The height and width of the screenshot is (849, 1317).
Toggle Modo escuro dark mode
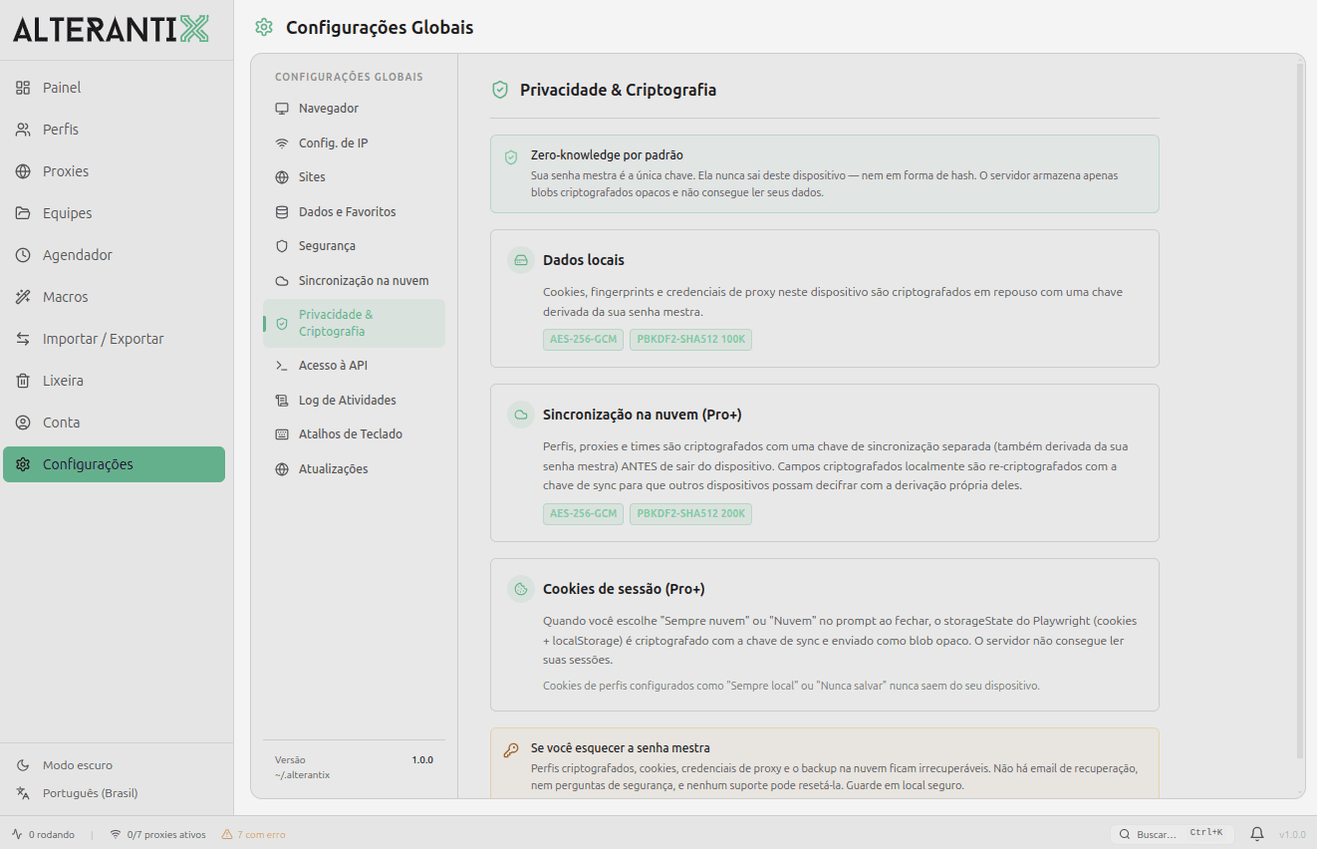click(116, 765)
